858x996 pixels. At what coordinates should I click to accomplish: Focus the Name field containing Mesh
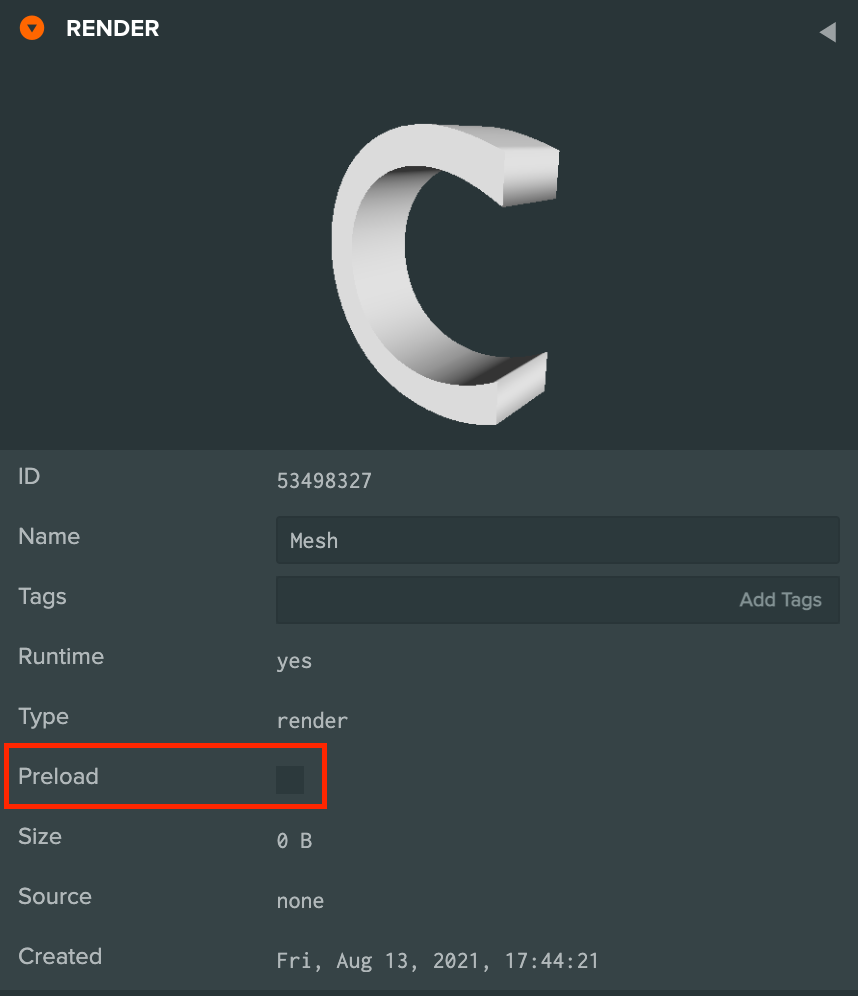[x=558, y=540]
